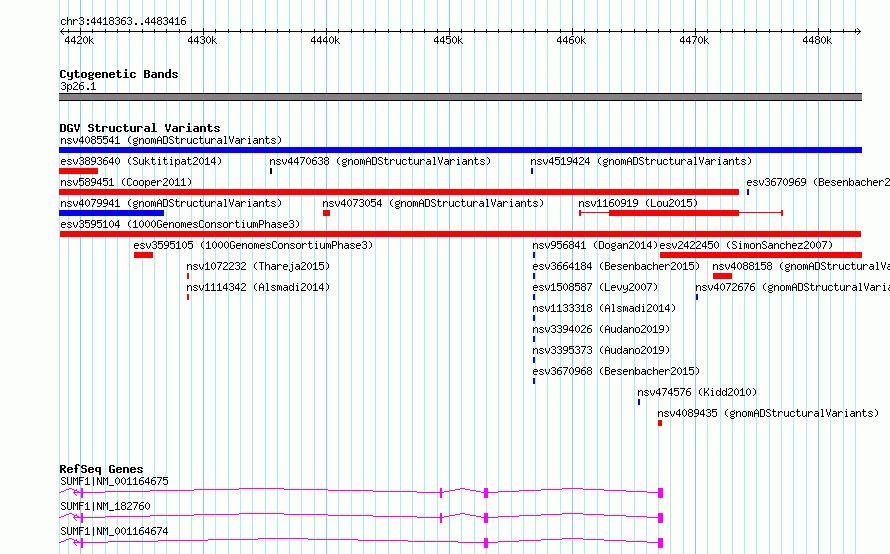Select the nsv4073054 gnomAD variant label
Viewport: 890px width, 554px height.
coord(433,203)
